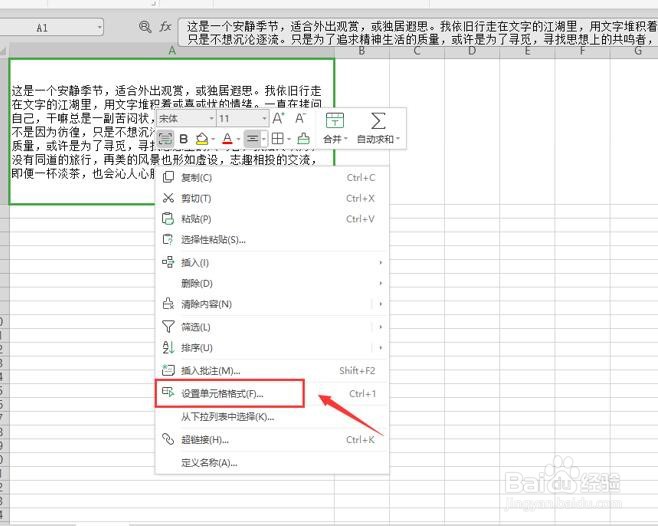Select column A header

click(172, 51)
